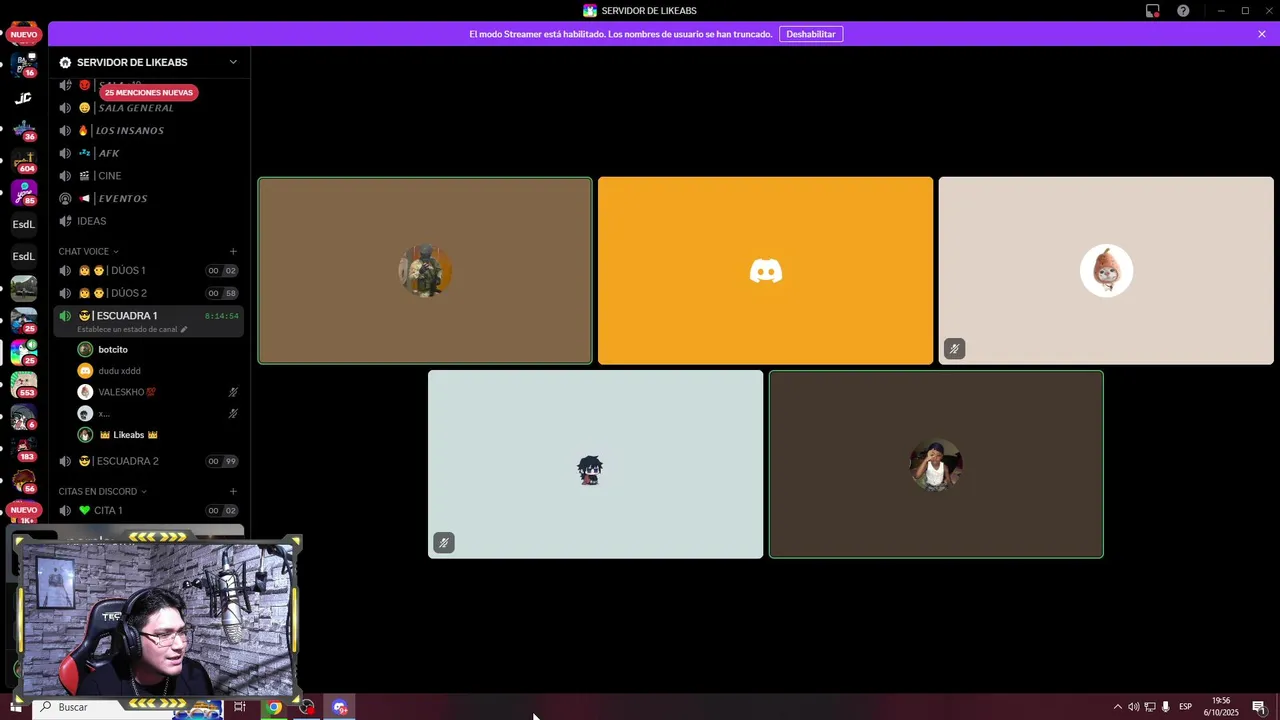Open the network icon in system tray
Viewport: 1280px width, 720px height.
[x=1150, y=707]
